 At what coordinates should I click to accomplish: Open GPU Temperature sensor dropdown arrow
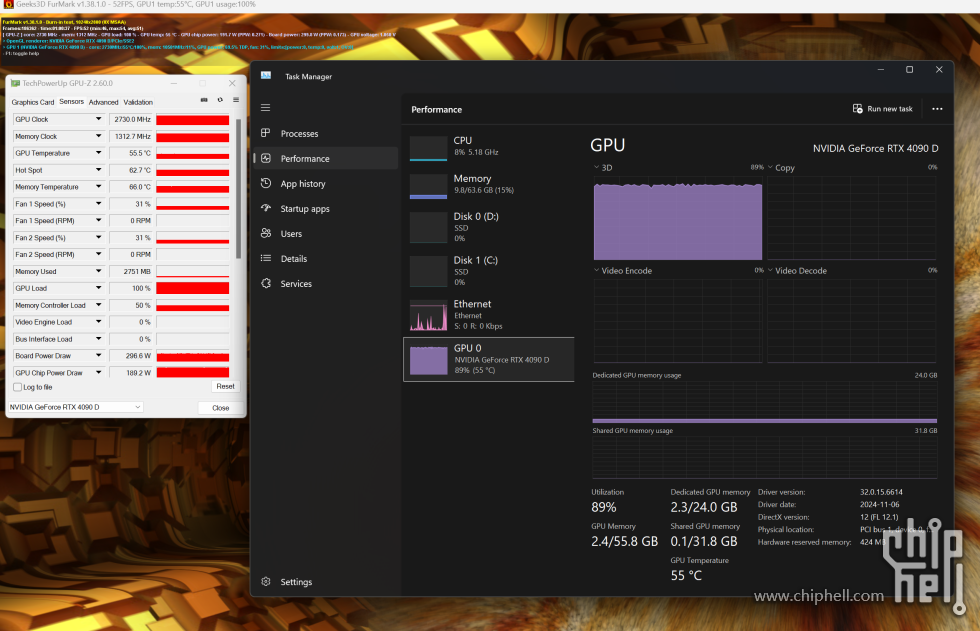98,152
